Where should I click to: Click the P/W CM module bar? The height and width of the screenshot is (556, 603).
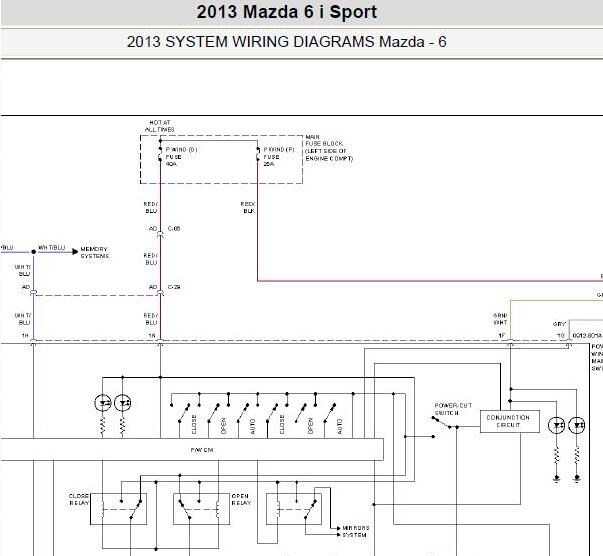[x=192, y=449]
